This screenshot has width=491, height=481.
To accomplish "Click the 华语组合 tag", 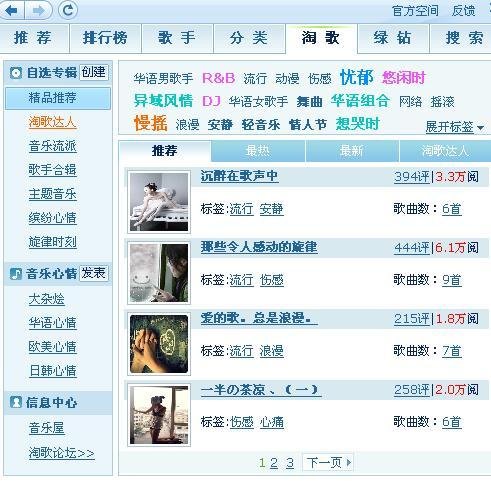I will (360, 100).
